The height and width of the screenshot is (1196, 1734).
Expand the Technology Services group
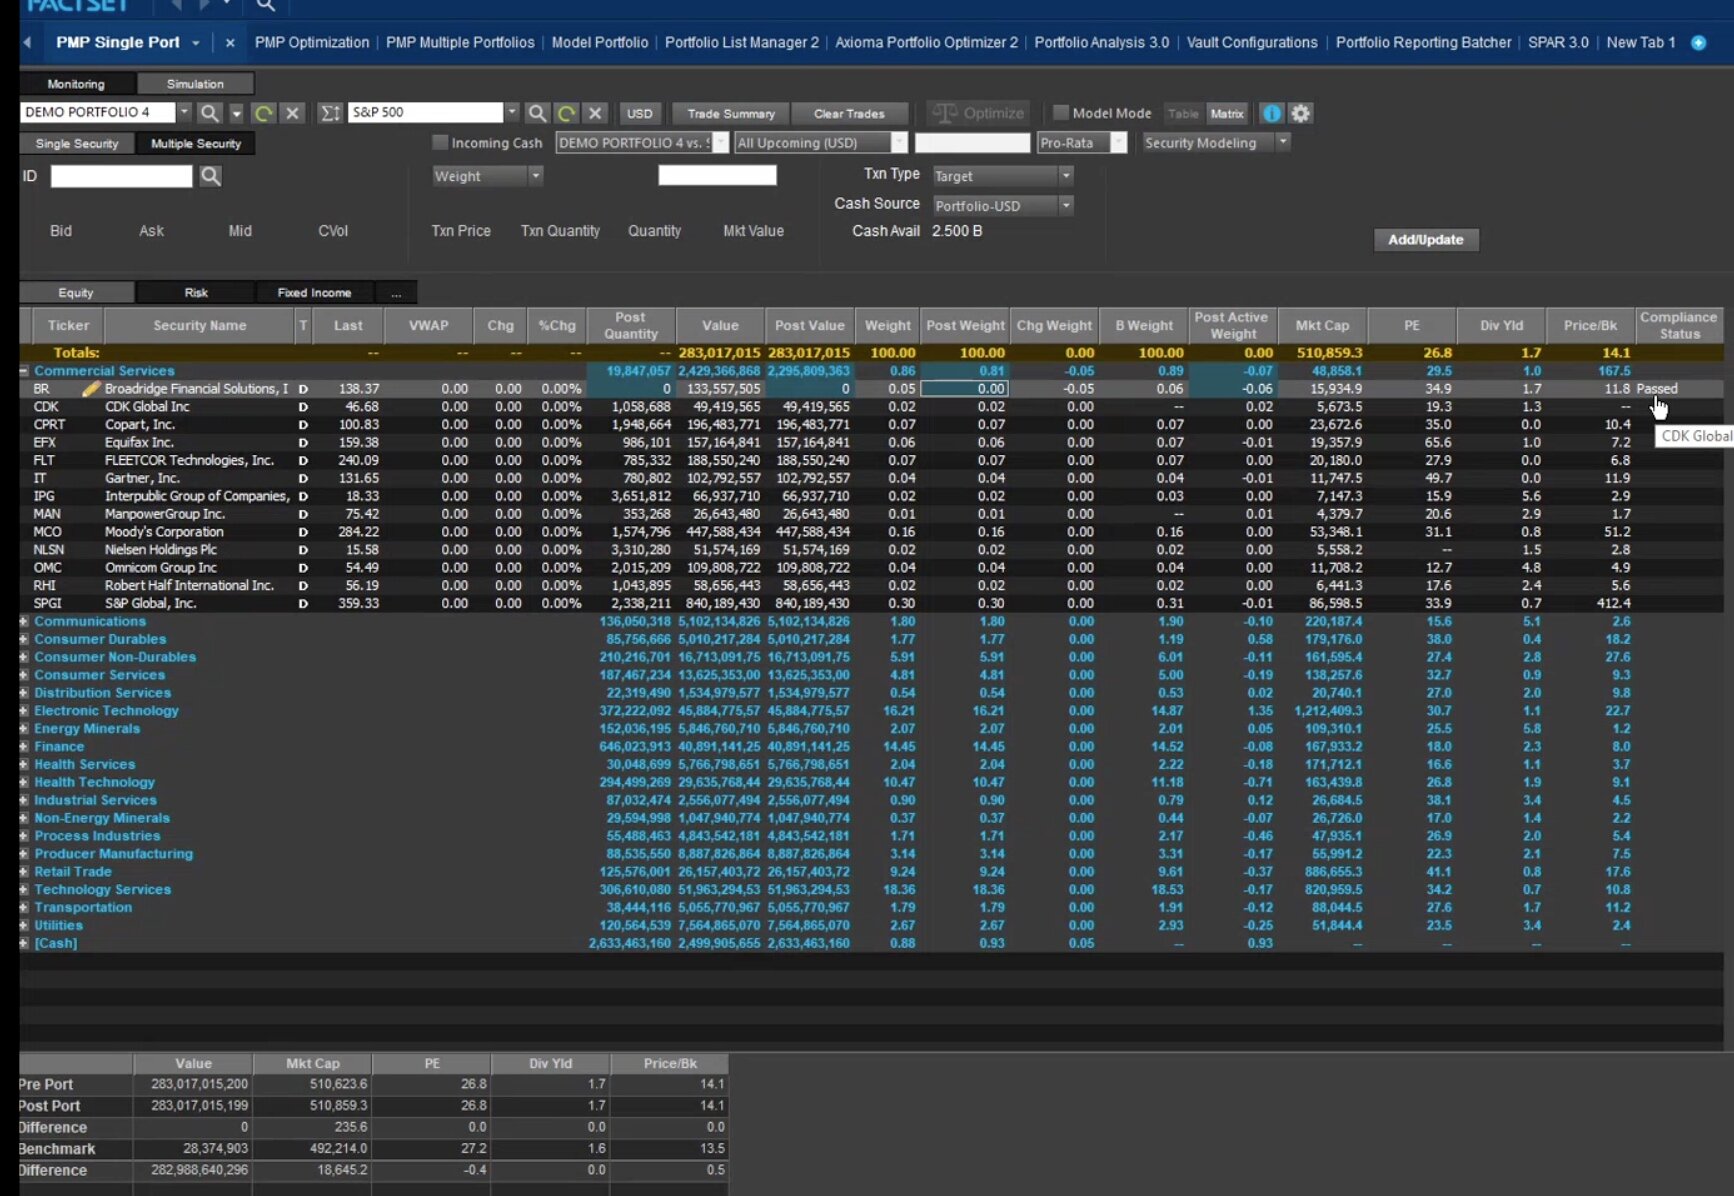(x=24, y=890)
